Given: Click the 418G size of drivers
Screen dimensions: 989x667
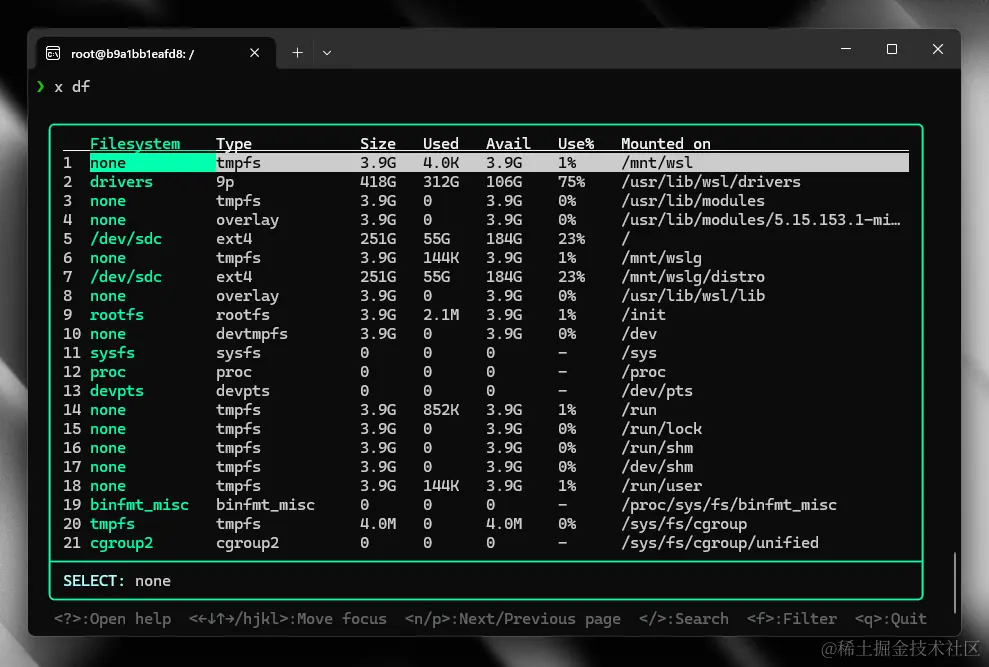Looking at the screenshot, I should [x=378, y=182].
